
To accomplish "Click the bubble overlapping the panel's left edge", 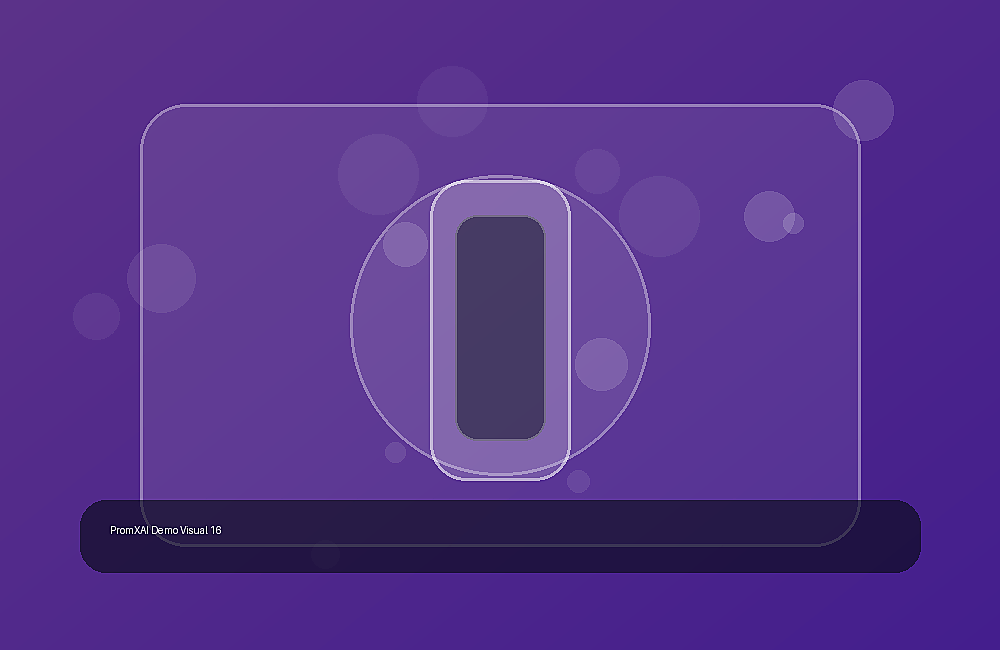I will 161,278.
